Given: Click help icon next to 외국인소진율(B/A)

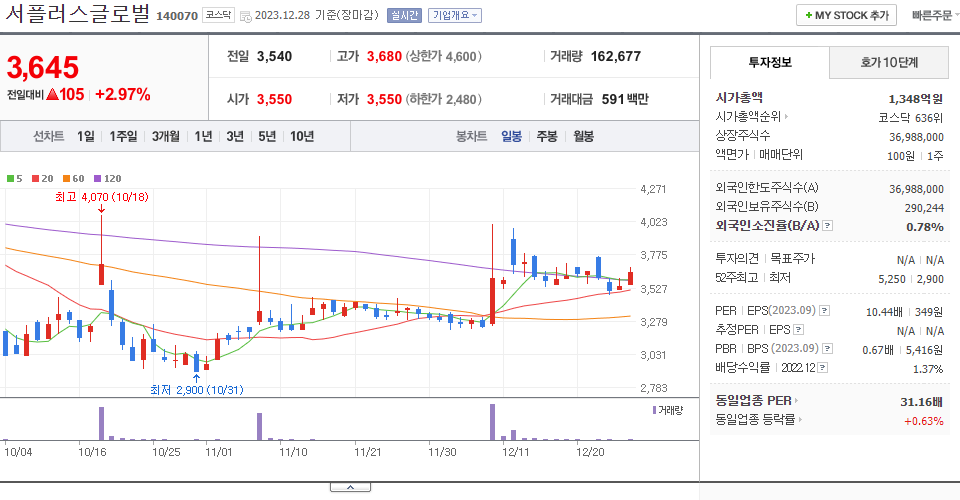Looking at the screenshot, I should point(827,226).
